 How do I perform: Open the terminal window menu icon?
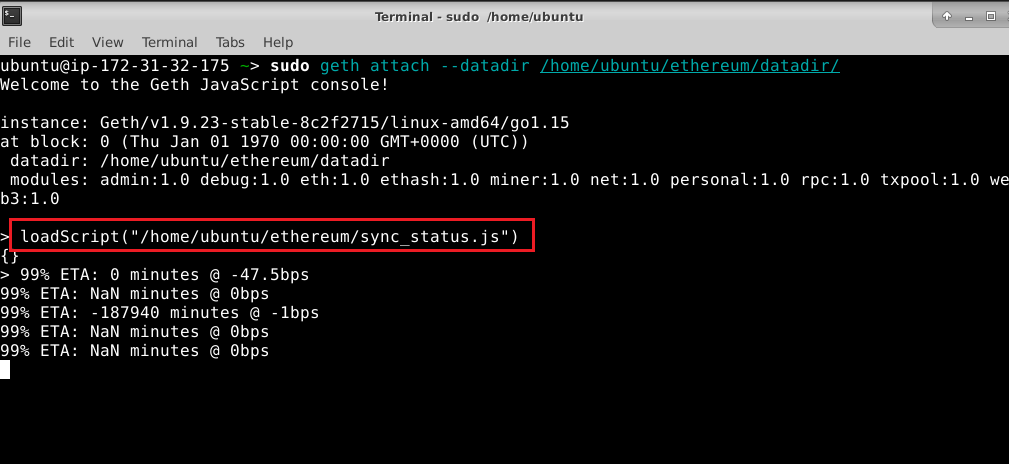[12, 16]
